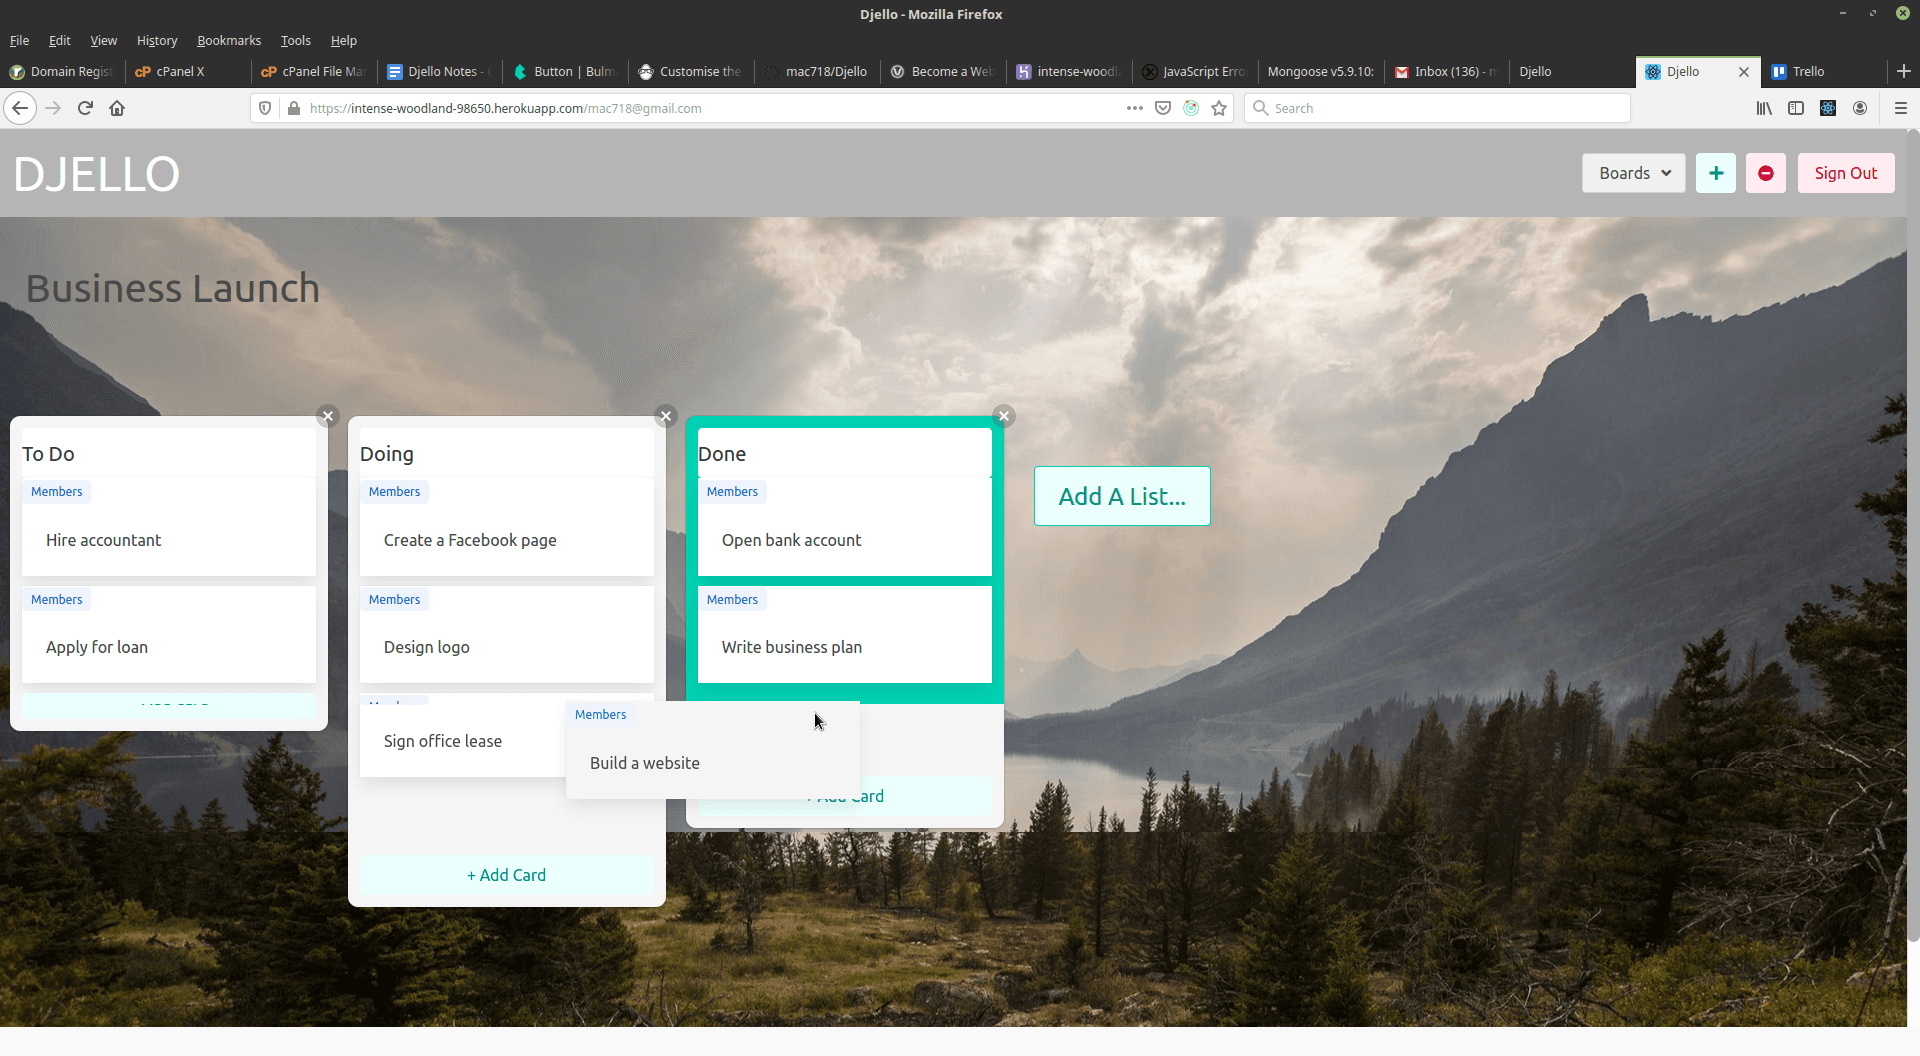1920x1056 pixels.
Task: Delete the To Do list with X
Action: coord(327,416)
